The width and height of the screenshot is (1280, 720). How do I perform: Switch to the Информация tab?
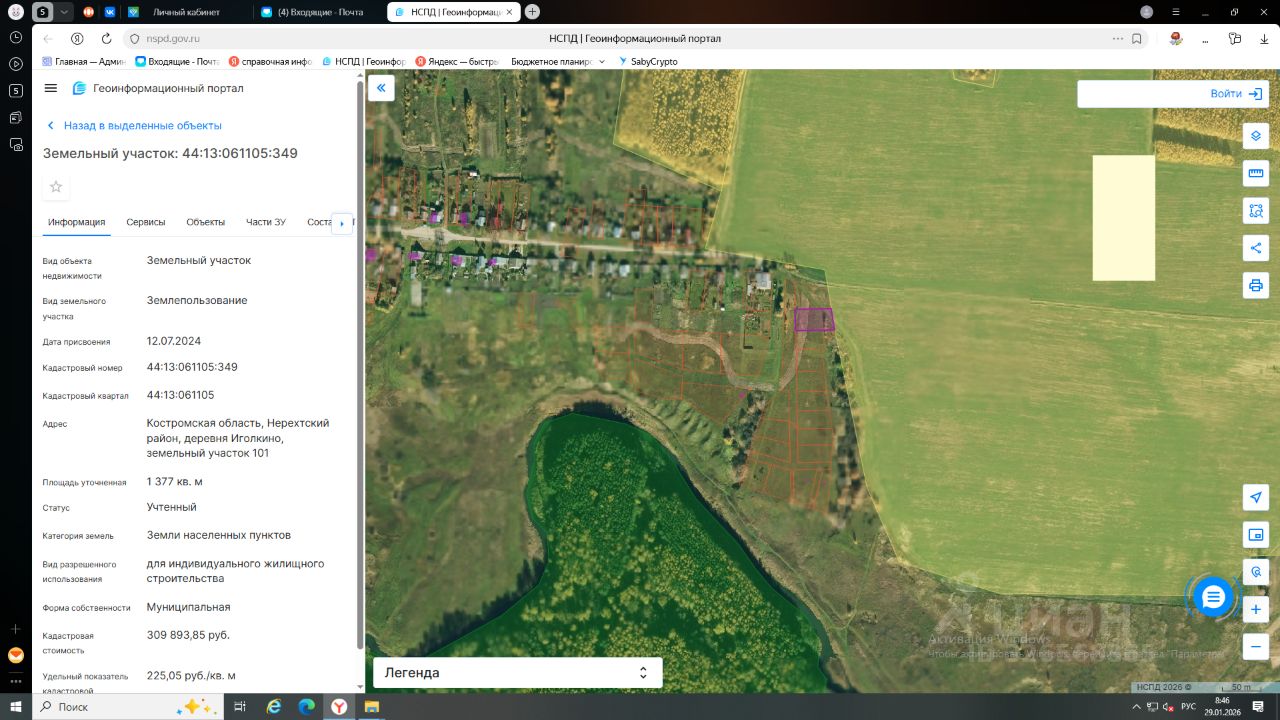pyautogui.click(x=77, y=222)
